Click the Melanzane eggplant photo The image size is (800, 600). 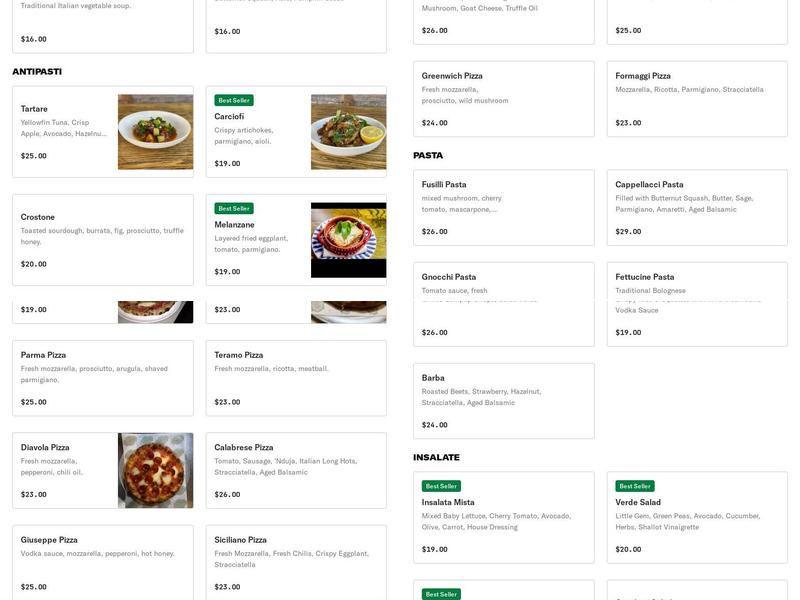pos(348,240)
